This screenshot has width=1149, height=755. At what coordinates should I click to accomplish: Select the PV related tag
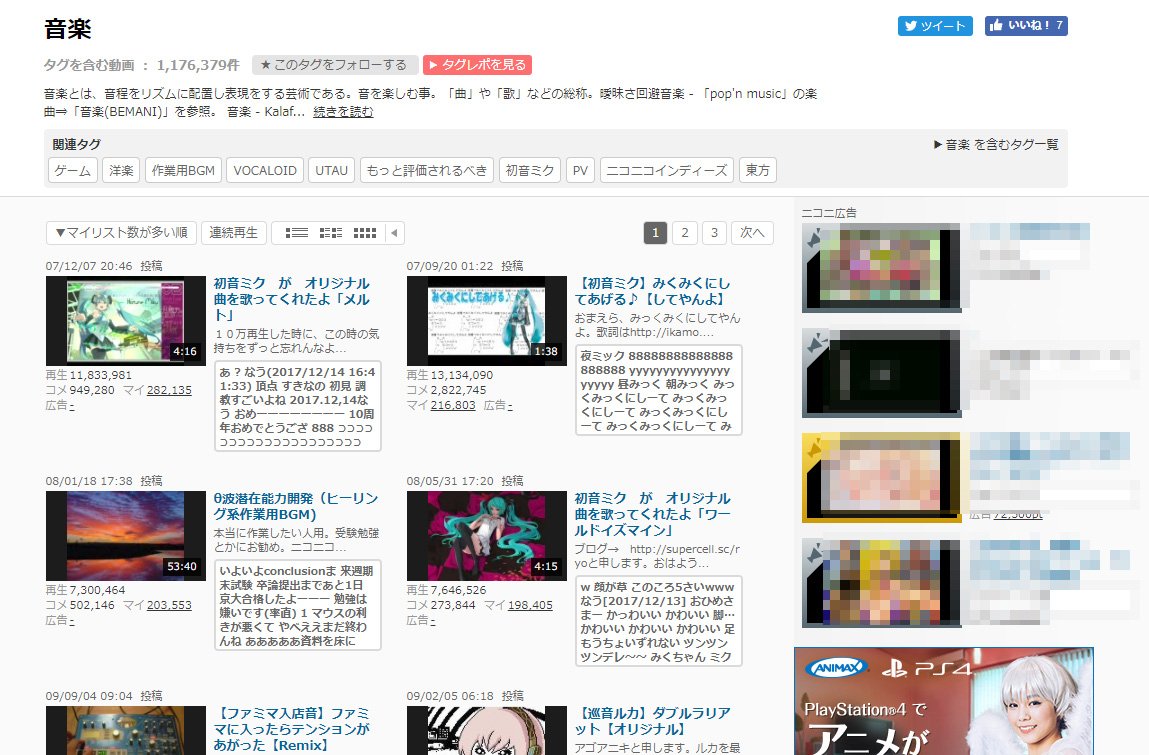point(580,171)
